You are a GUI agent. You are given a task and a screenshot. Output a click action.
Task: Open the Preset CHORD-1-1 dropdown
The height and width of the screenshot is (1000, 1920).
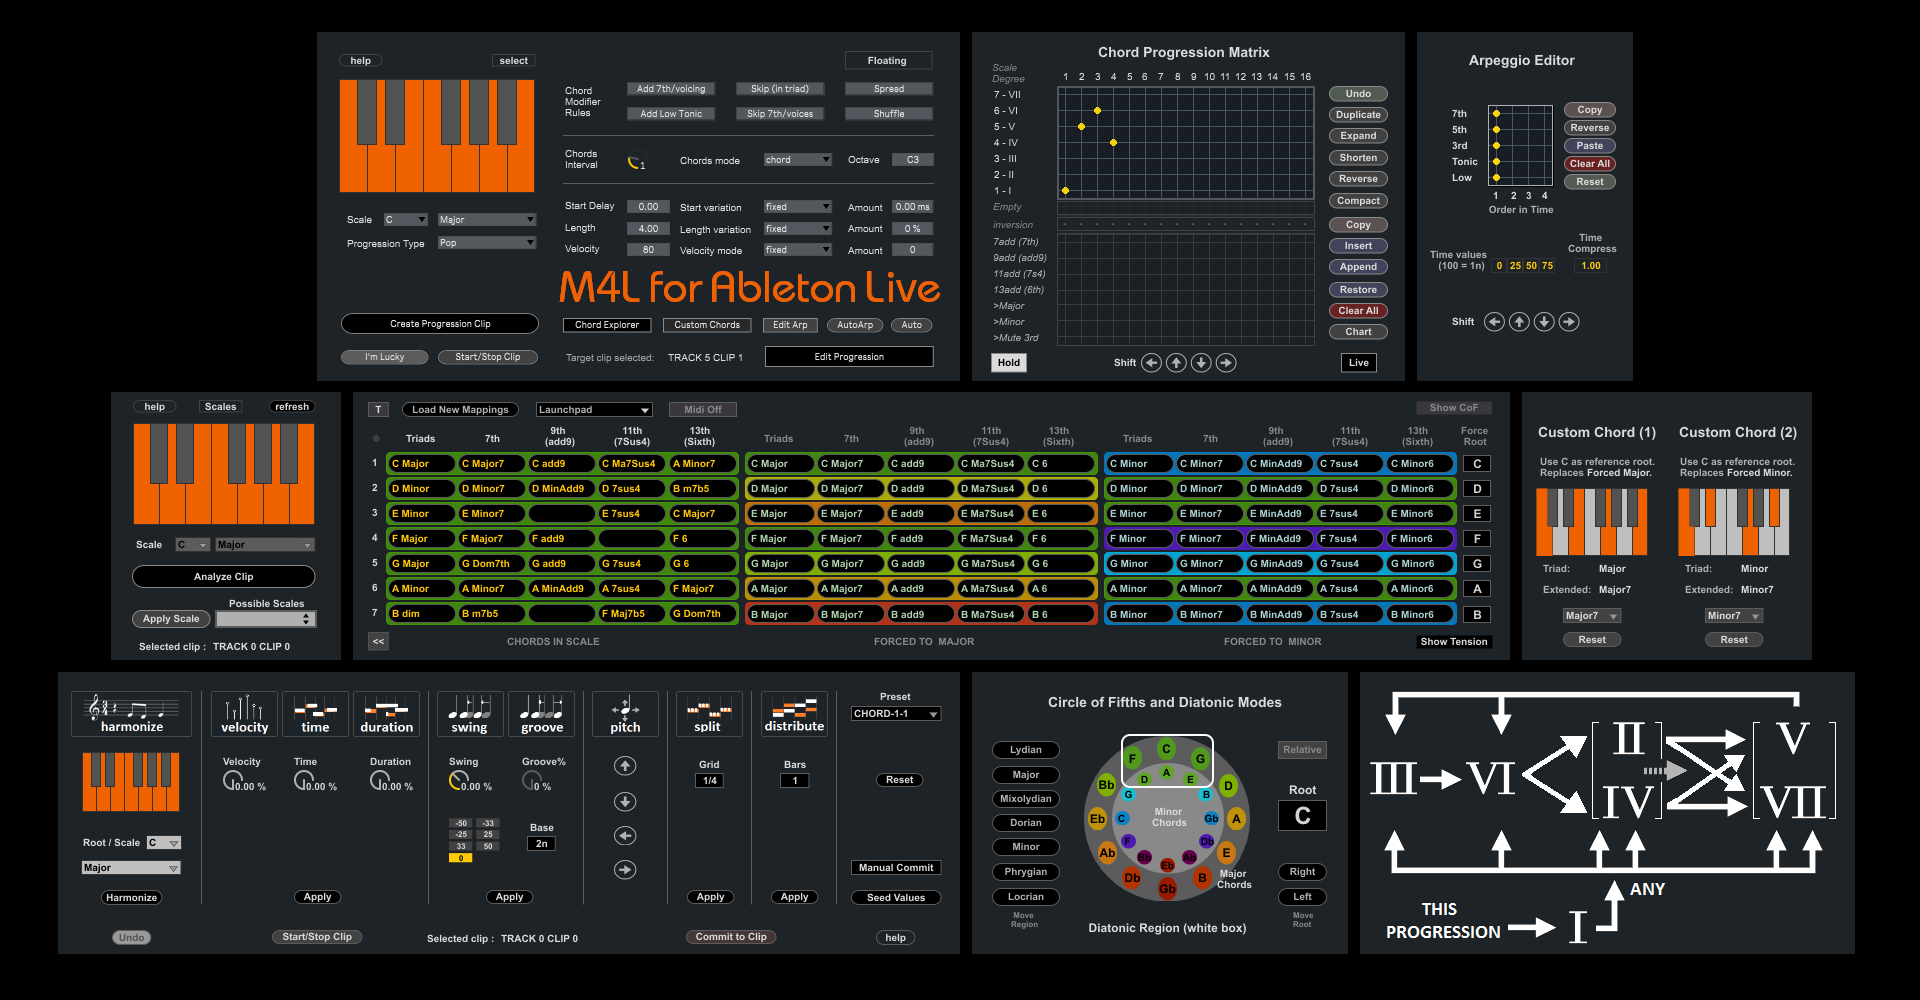(896, 714)
